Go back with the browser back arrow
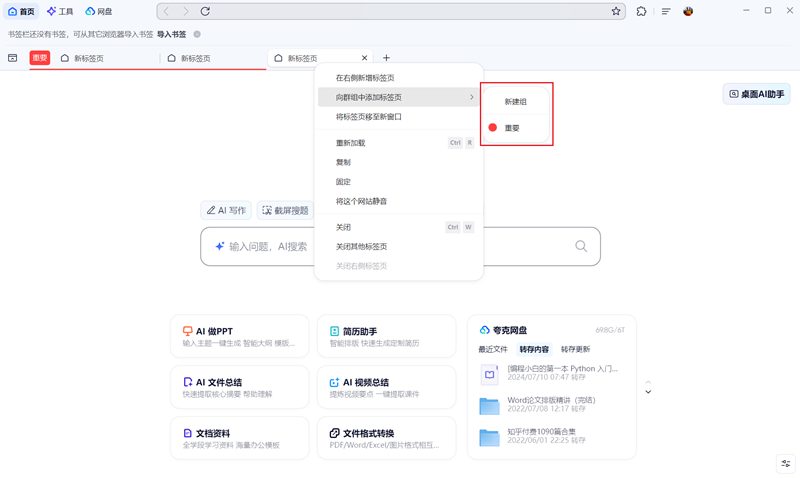This screenshot has height=478, width=800. tap(166, 11)
